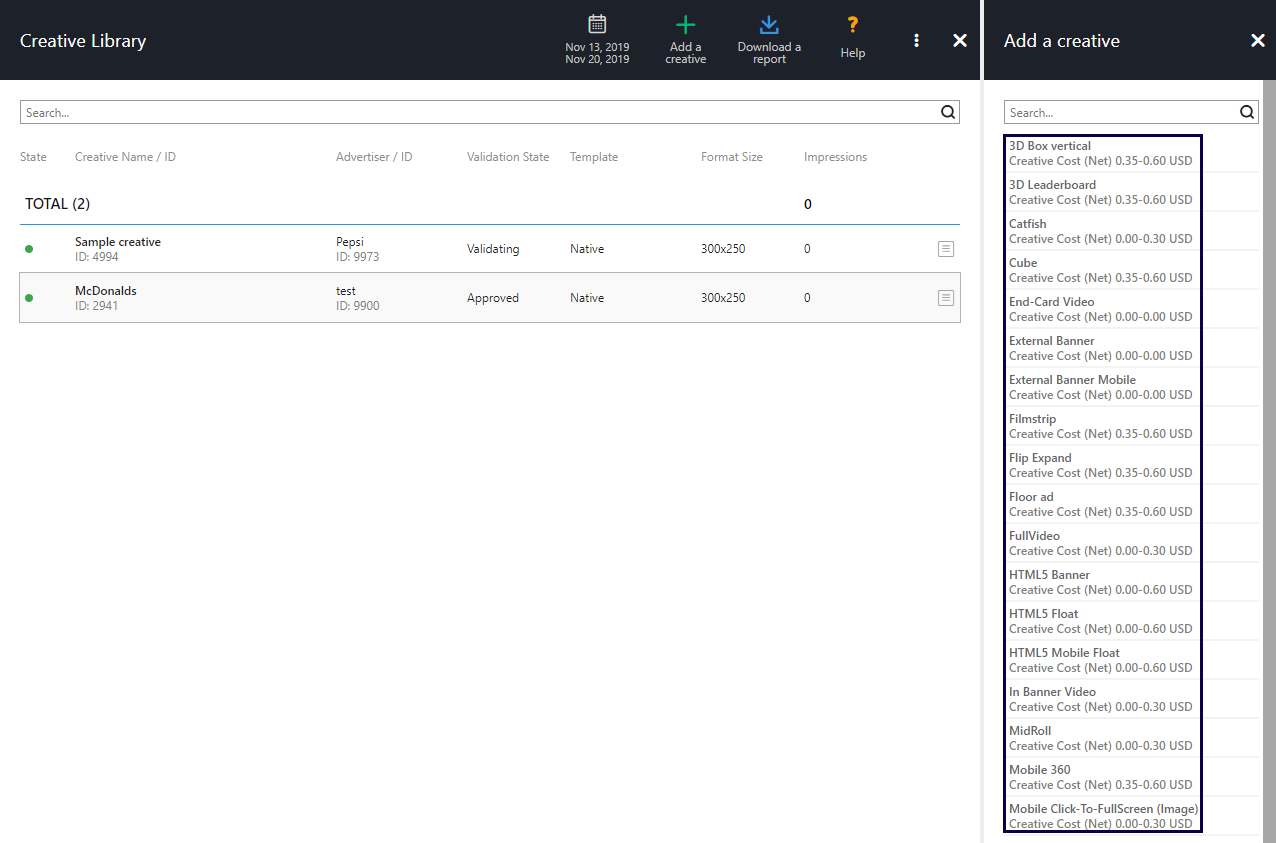1276x843 pixels.
Task: Sort by Creative Name / ID column
Action: click(125, 157)
